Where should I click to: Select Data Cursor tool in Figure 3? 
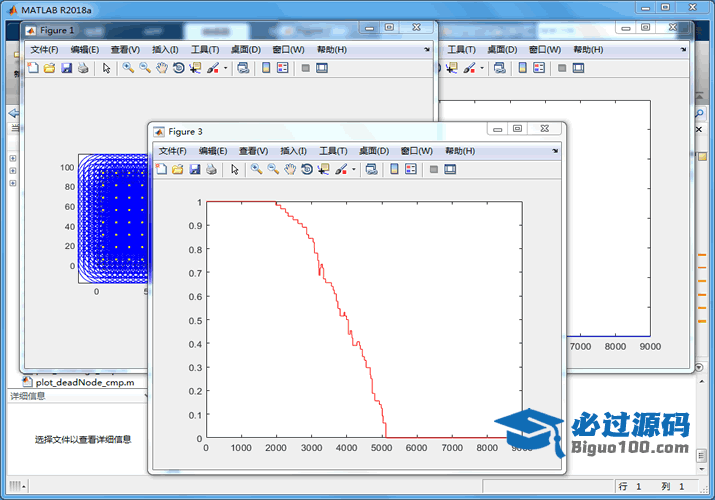tap(323, 170)
